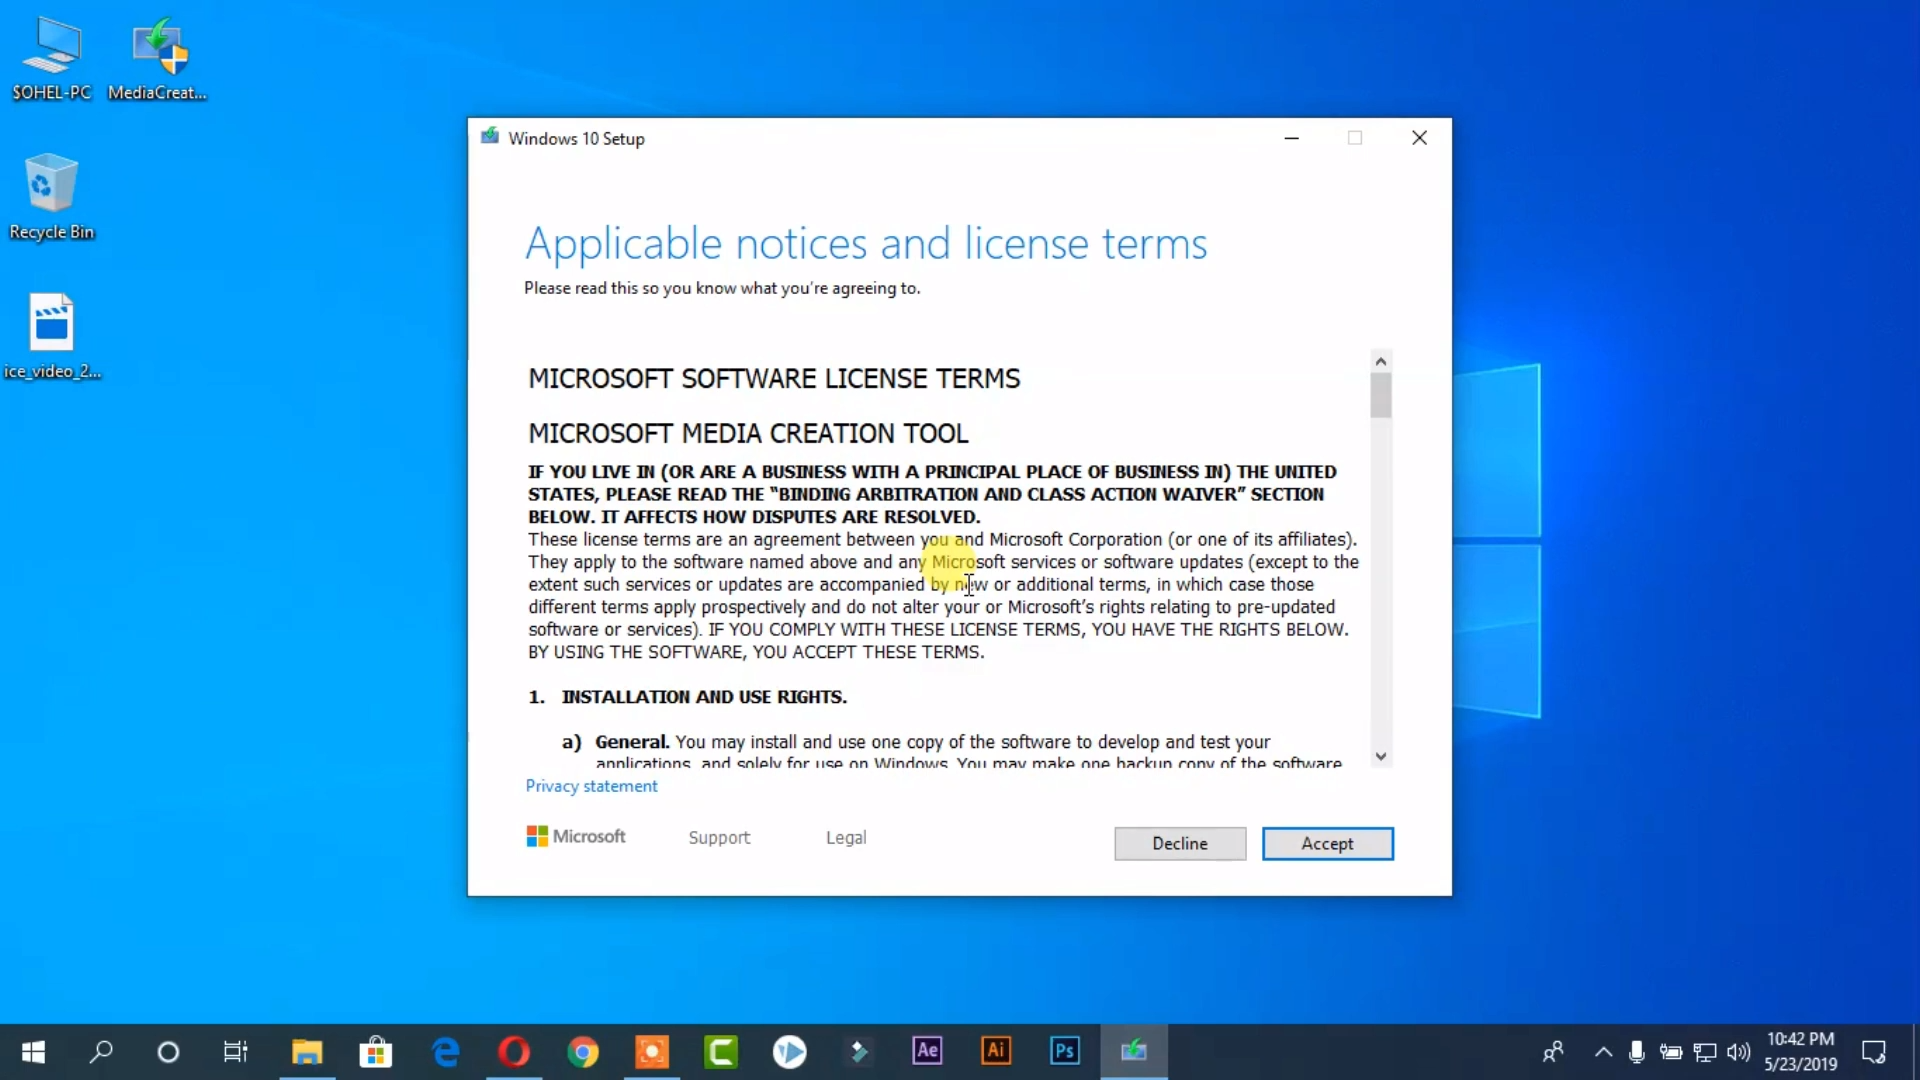Open Opera browser from taskbar

514,1051
